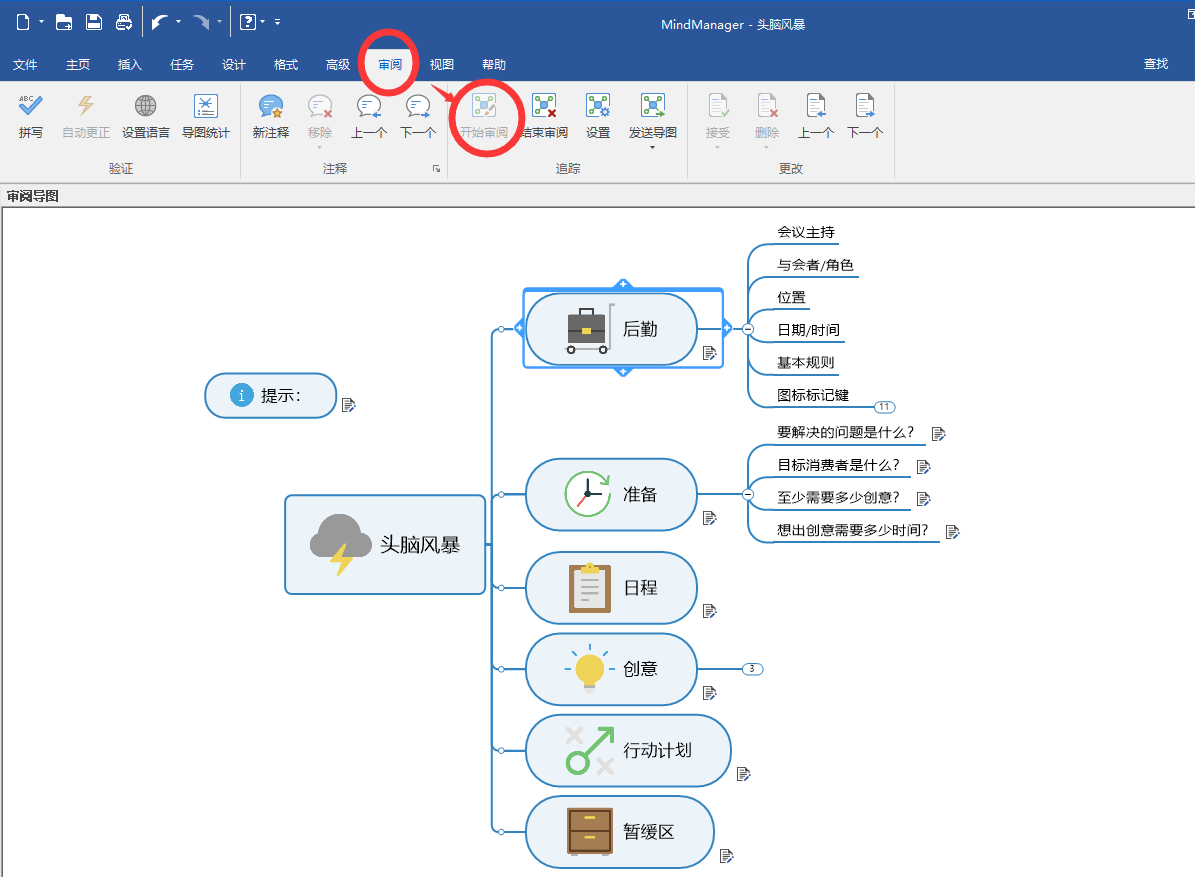Select the central topic 头脑风暴
1195x877 pixels.
click(x=385, y=545)
